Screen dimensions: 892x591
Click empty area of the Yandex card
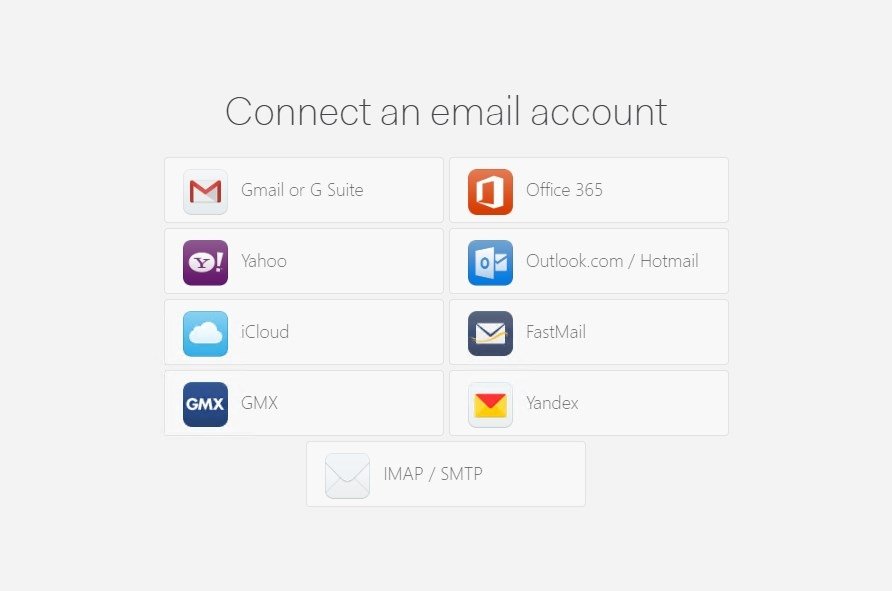[x=654, y=403]
